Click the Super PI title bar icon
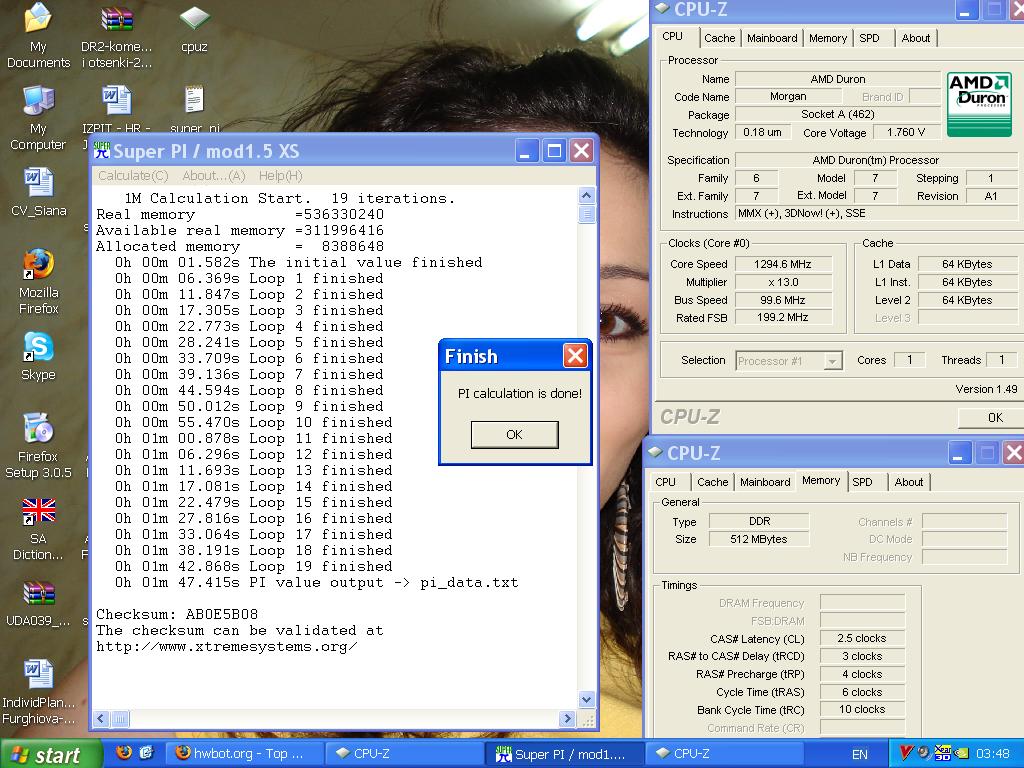Screen dimensions: 1024x768 coord(102,150)
